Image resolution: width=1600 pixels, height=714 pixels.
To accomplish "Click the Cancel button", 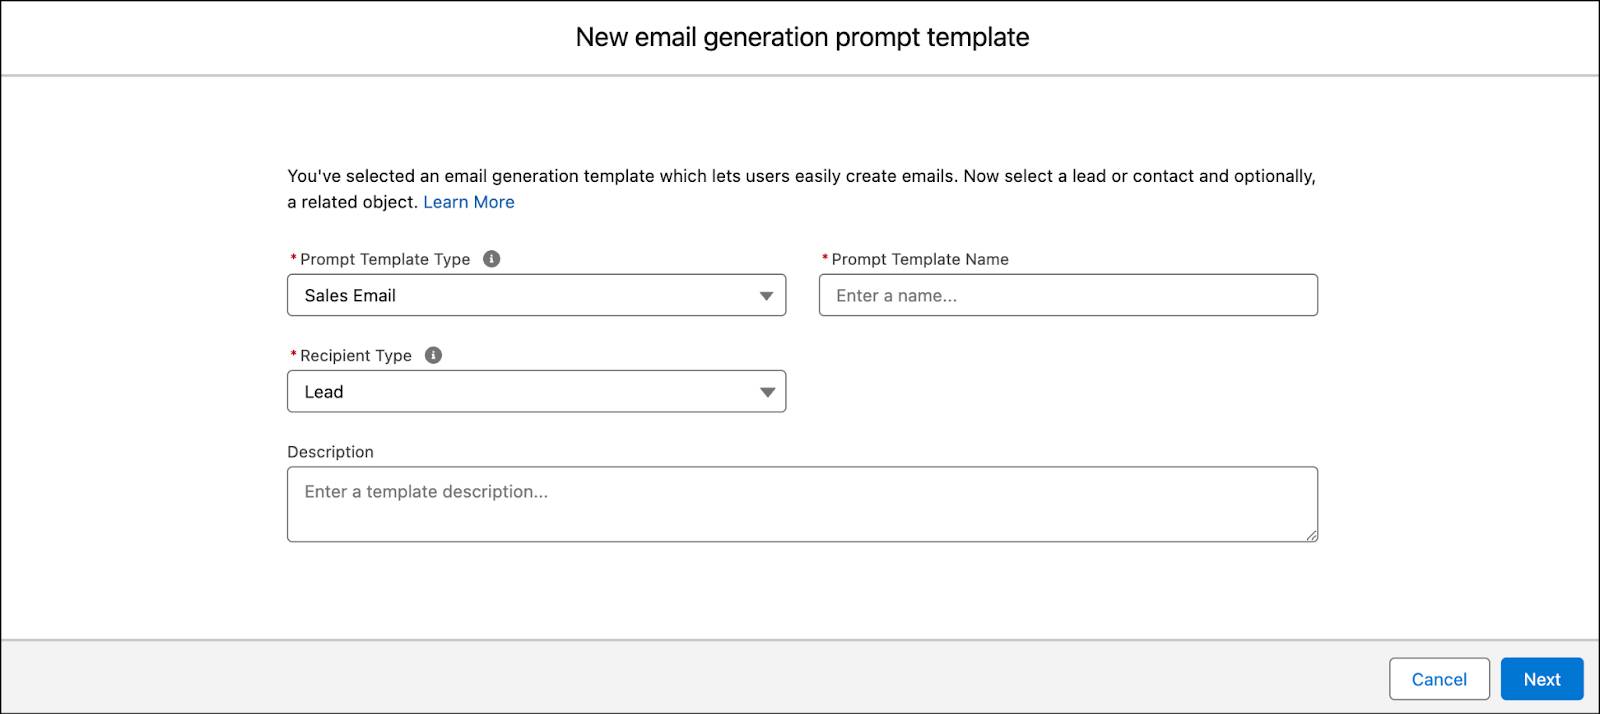I will 1439,679.
